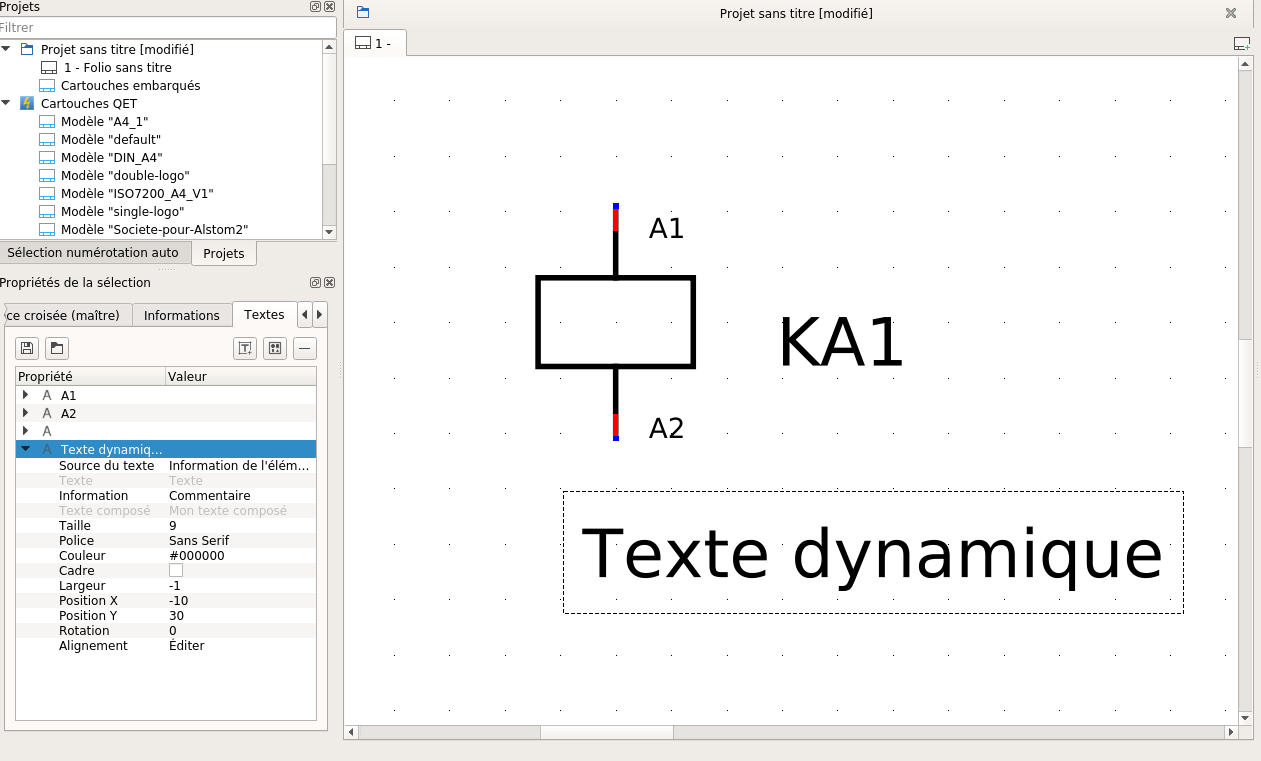Image resolution: width=1261 pixels, height=761 pixels.
Task: Click the add folio icon at top-right of tab bar
Action: pyautogui.click(x=1241, y=44)
